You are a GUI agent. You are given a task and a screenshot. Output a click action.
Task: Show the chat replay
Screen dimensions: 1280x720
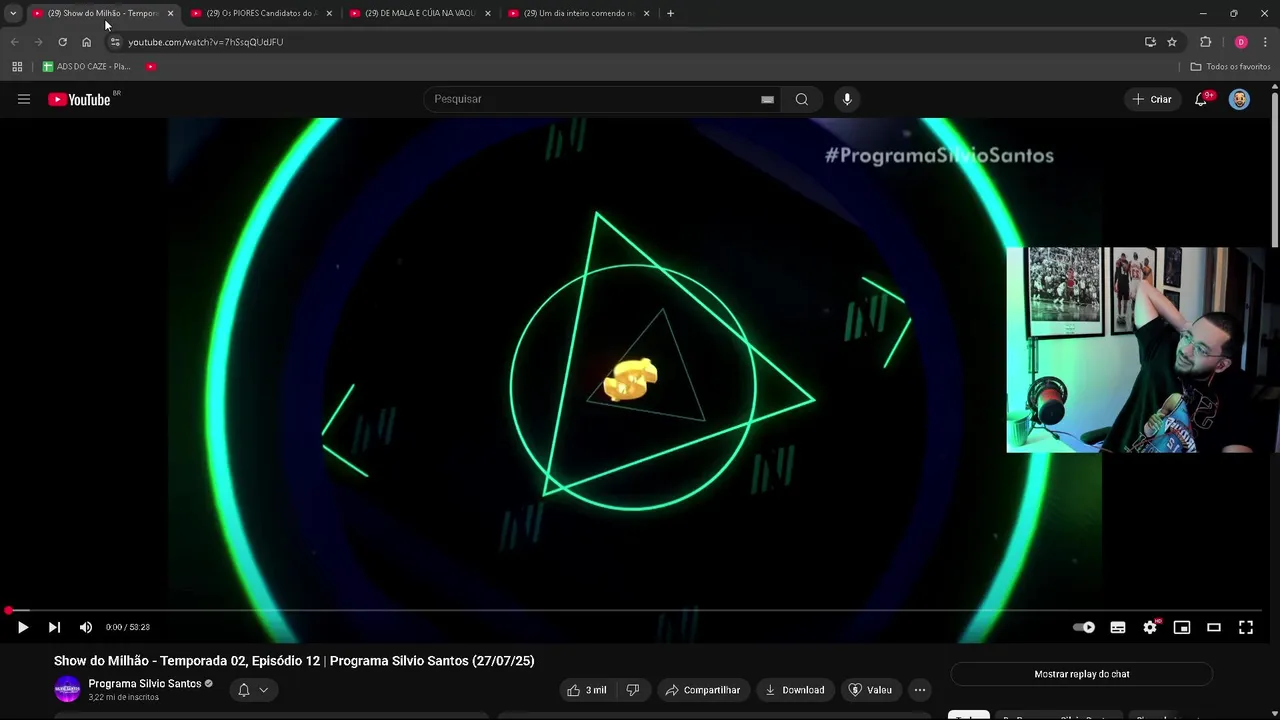coord(1082,674)
